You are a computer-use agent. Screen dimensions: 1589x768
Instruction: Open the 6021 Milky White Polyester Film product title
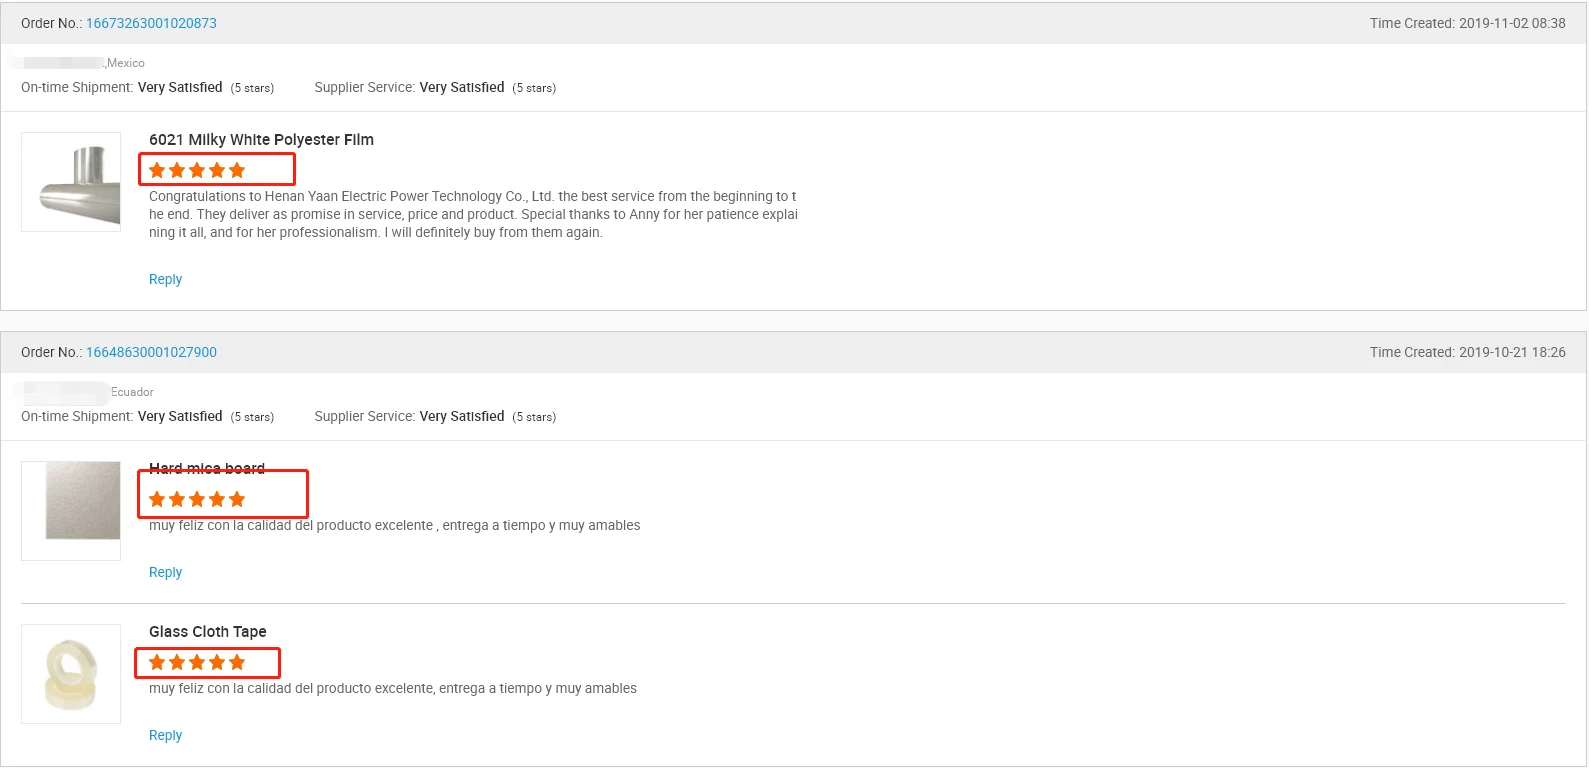point(260,139)
